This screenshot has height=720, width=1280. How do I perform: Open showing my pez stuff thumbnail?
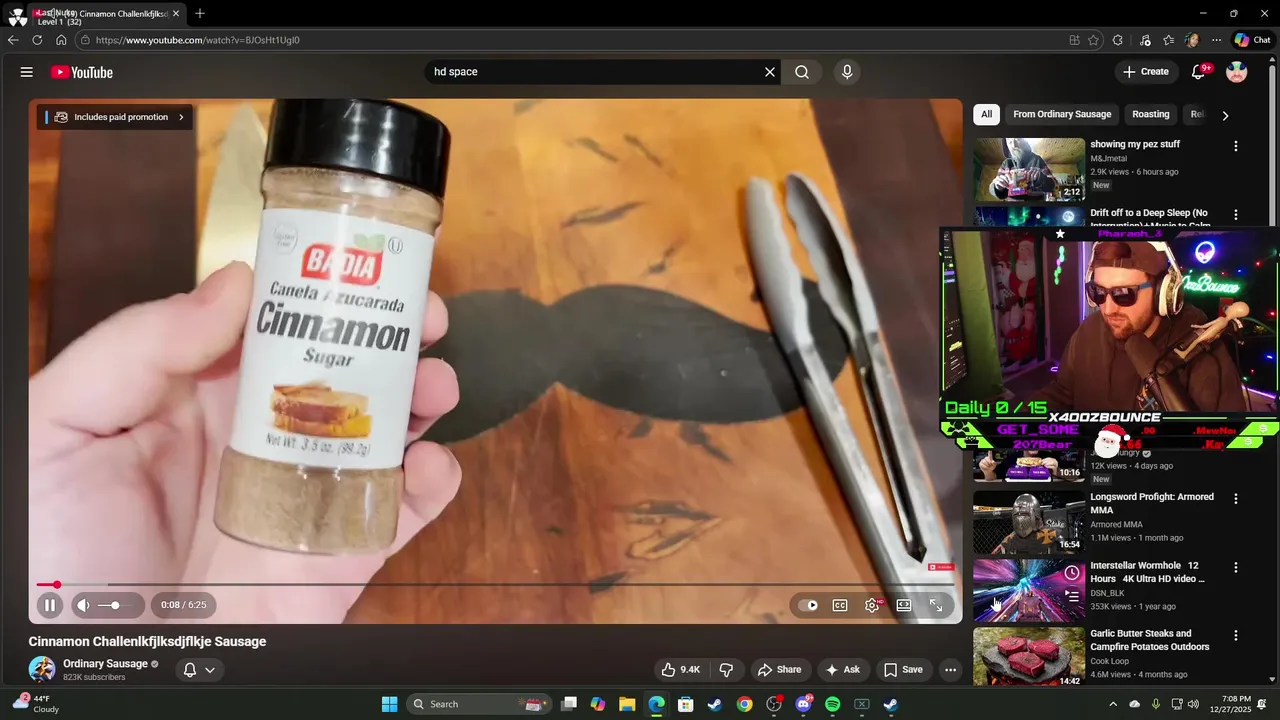tap(1029, 169)
